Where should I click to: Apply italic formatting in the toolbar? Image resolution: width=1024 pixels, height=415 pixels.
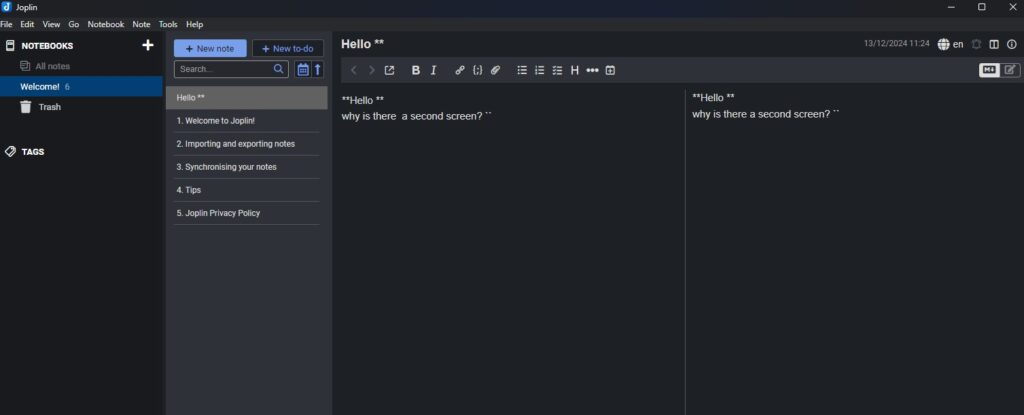[x=433, y=70]
